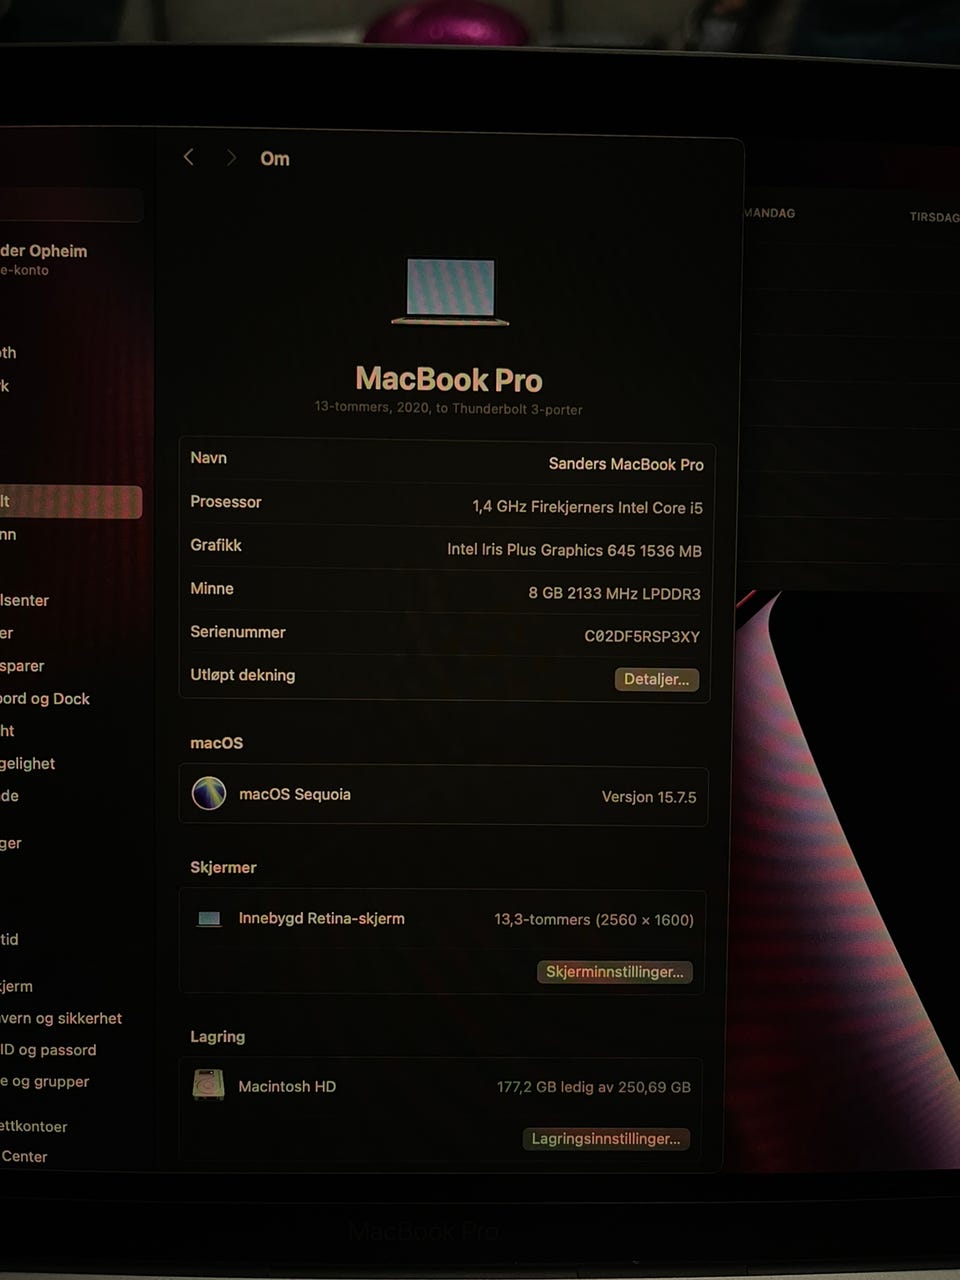
Task: Open 'gelighet' sidebar item
Action: (x=28, y=763)
